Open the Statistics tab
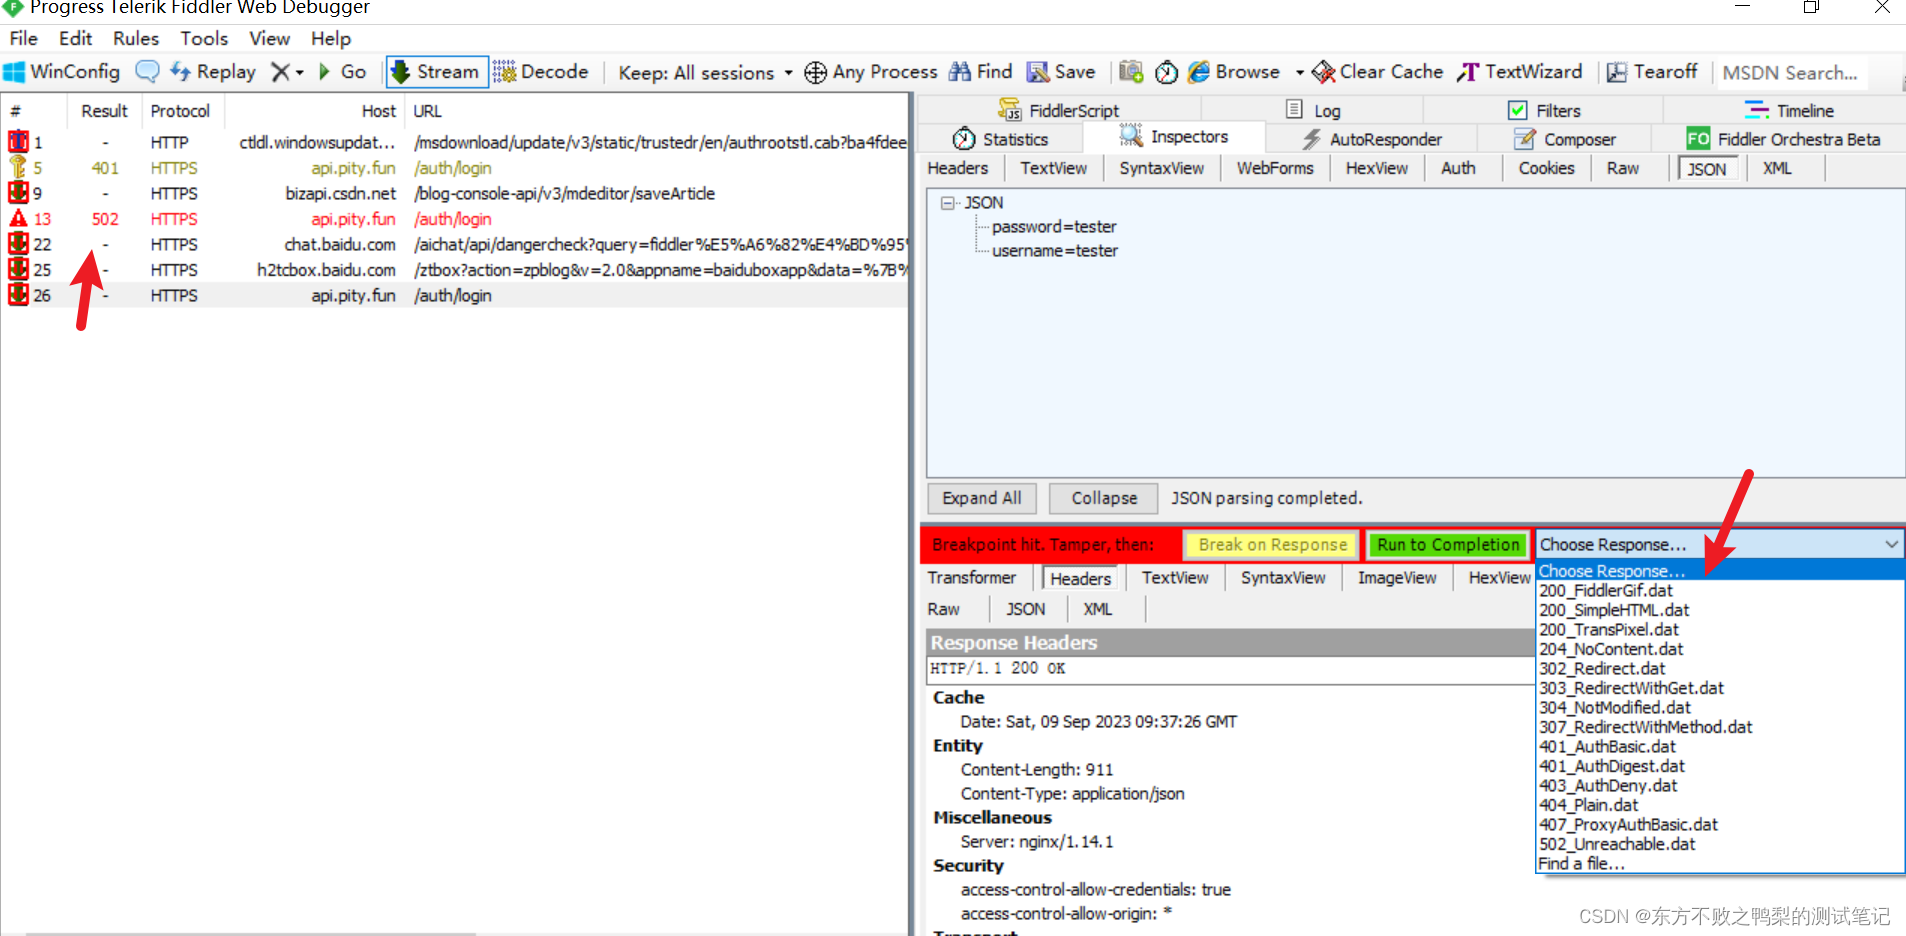This screenshot has width=1906, height=936. pyautogui.click(x=1000, y=139)
